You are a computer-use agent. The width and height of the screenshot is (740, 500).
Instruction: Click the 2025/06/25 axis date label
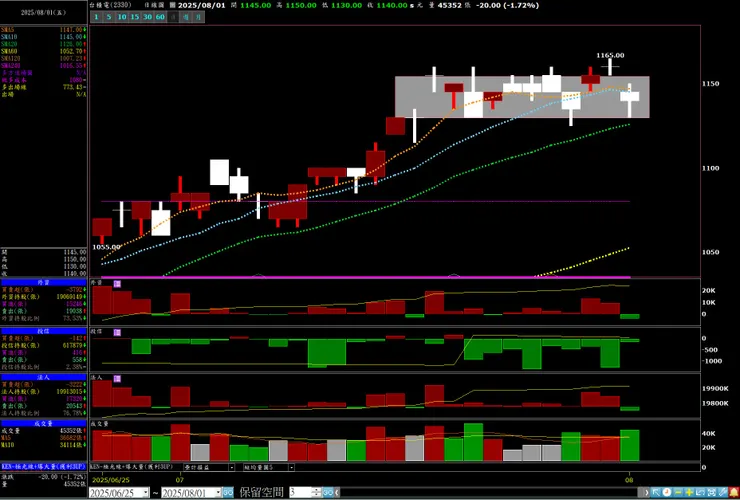coord(111,480)
